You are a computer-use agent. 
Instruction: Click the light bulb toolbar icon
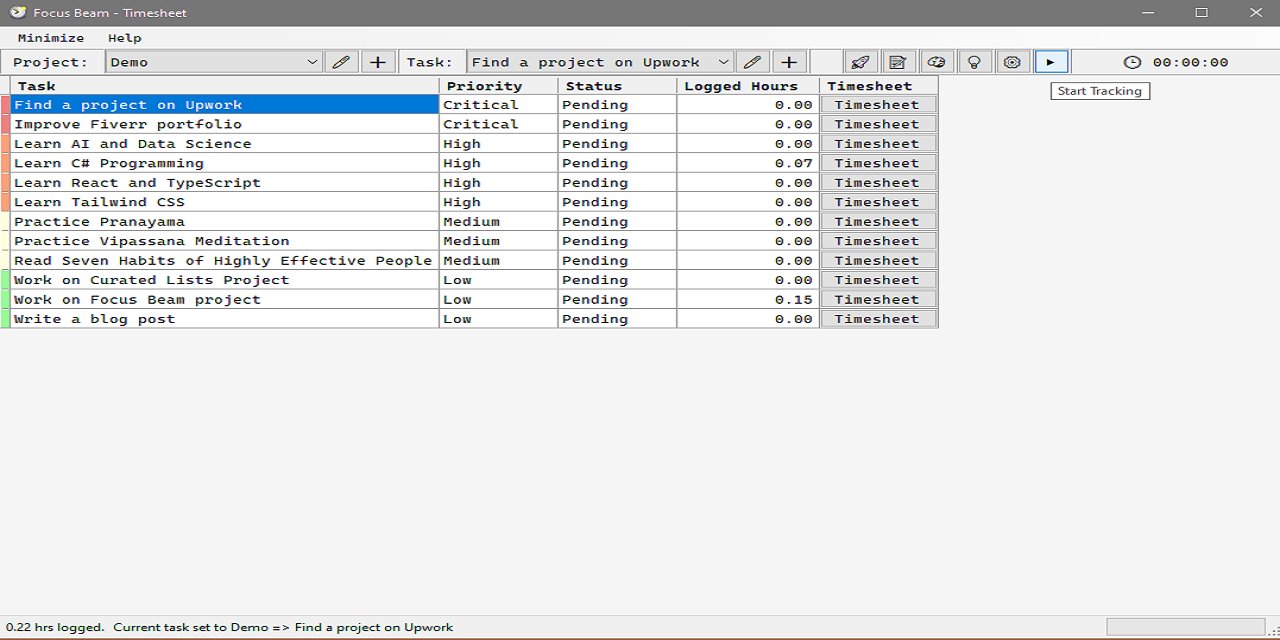[x=974, y=62]
